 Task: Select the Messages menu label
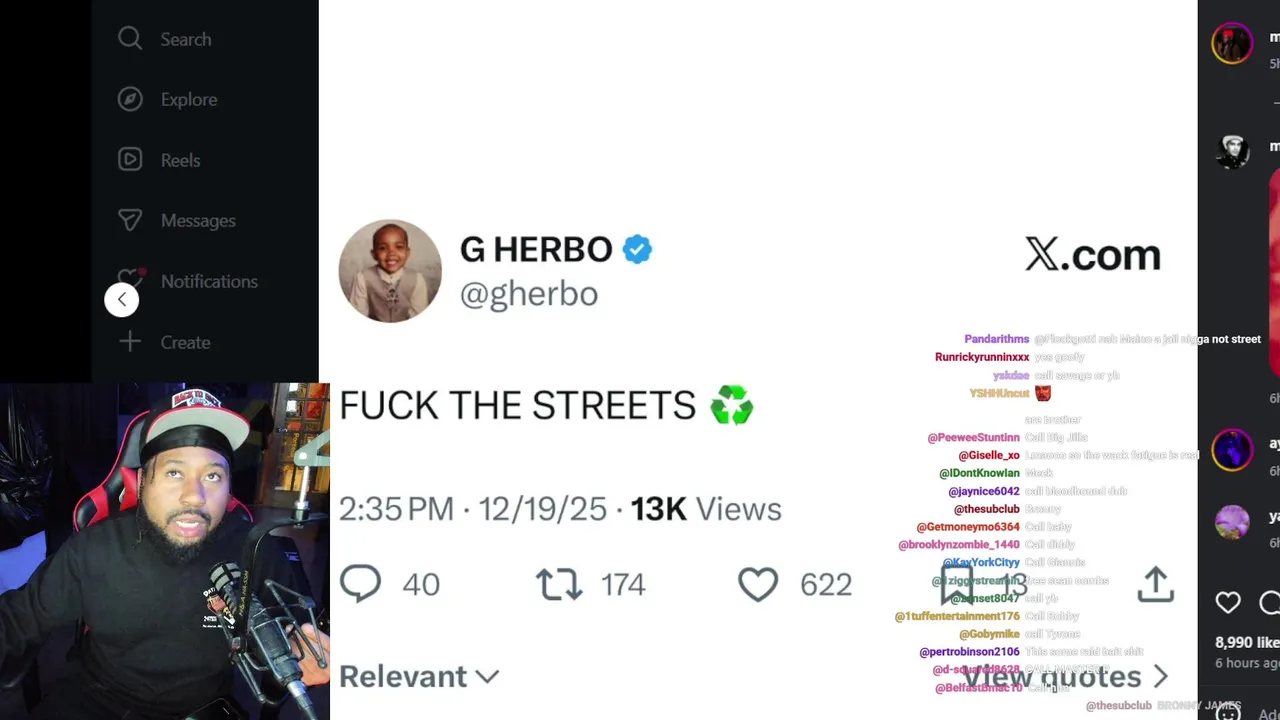[x=198, y=220]
